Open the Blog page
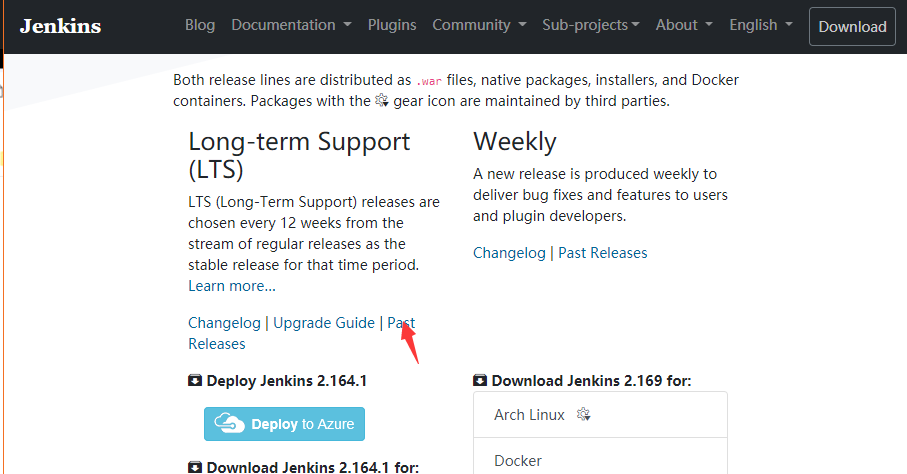 pyautogui.click(x=200, y=25)
